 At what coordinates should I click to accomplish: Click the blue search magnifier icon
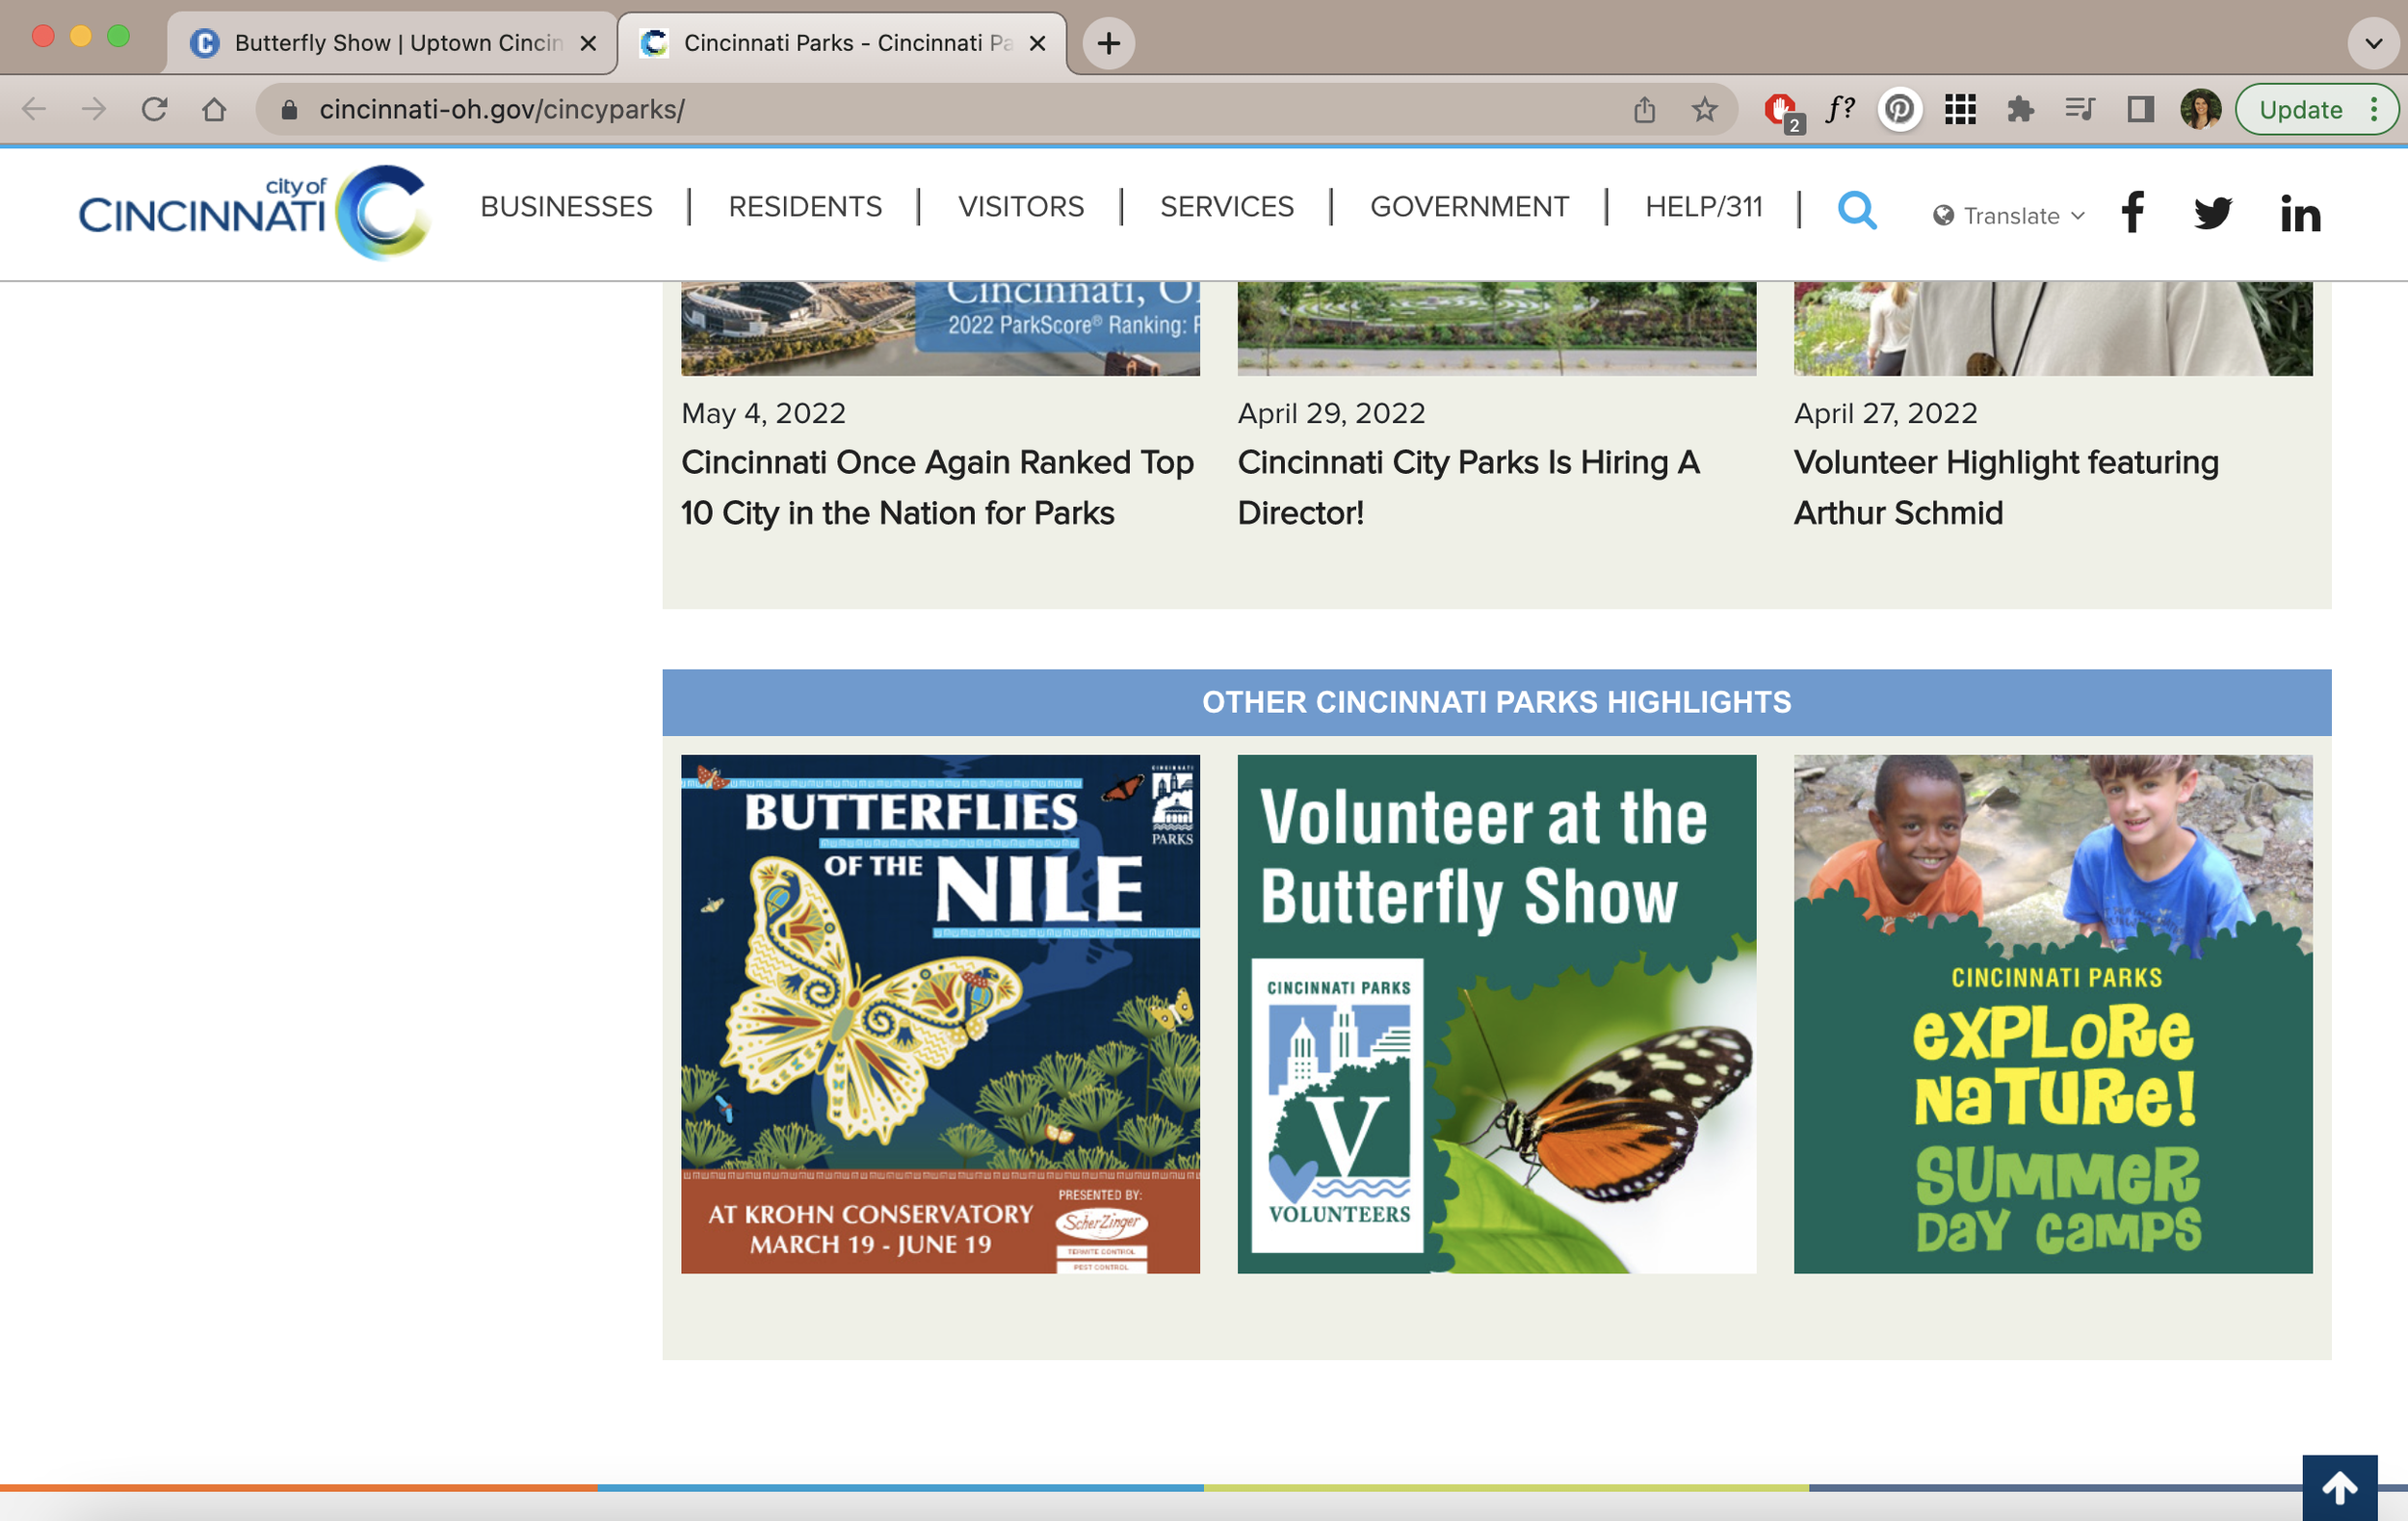click(1857, 211)
